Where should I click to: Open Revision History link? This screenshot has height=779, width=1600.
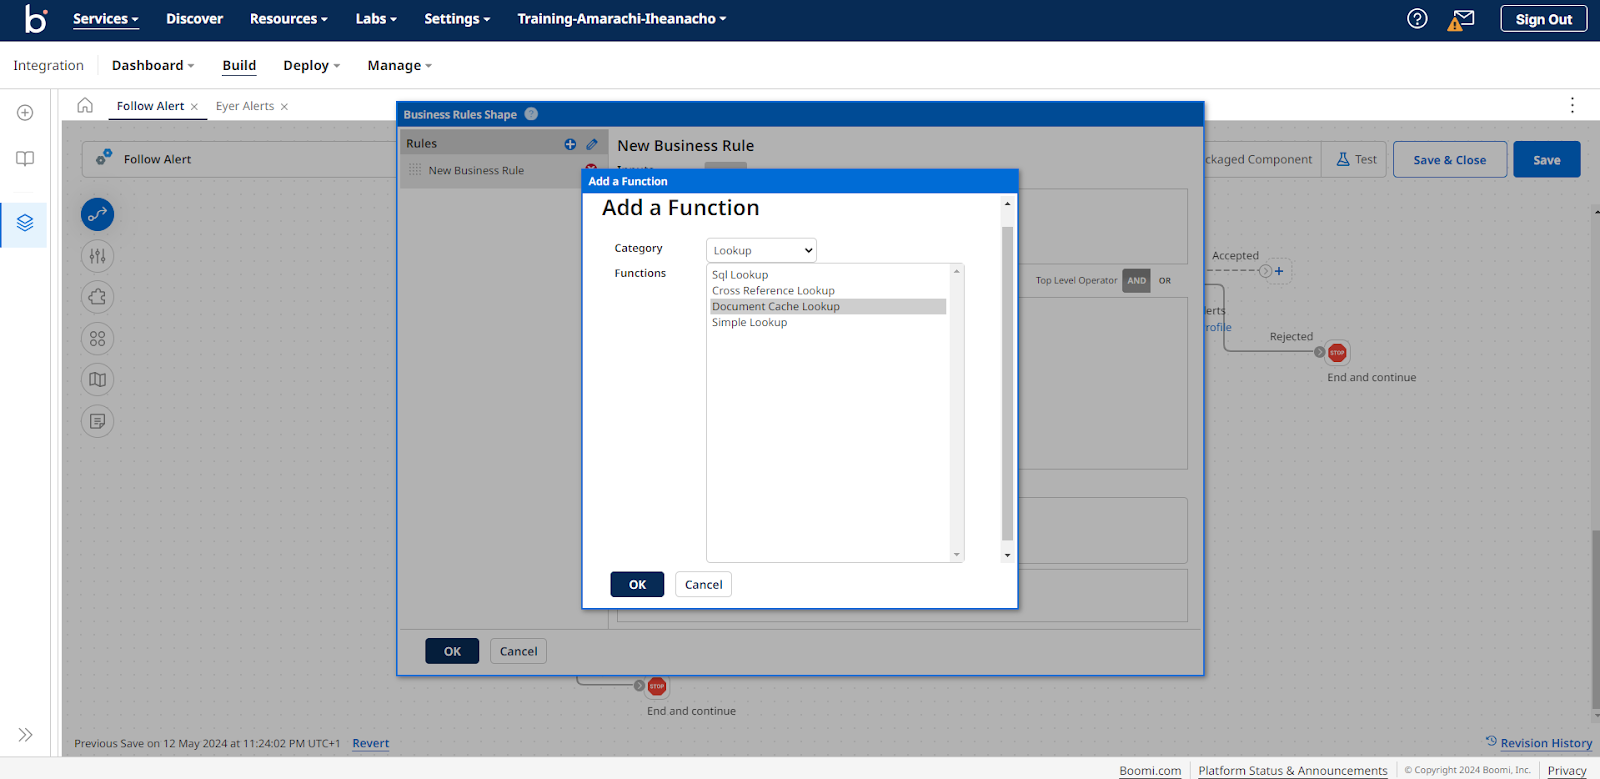click(x=1538, y=743)
